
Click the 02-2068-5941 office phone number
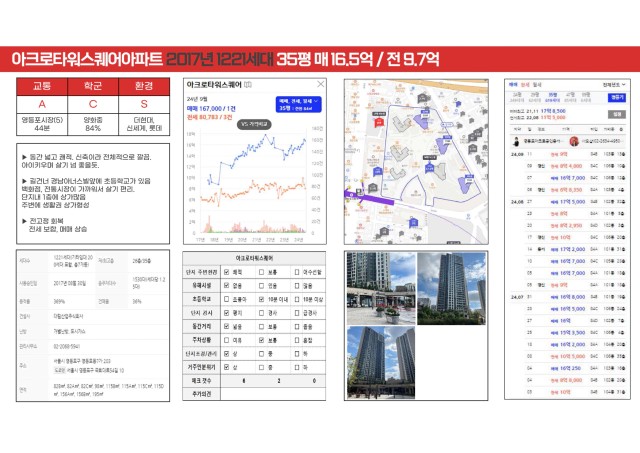tap(67, 346)
